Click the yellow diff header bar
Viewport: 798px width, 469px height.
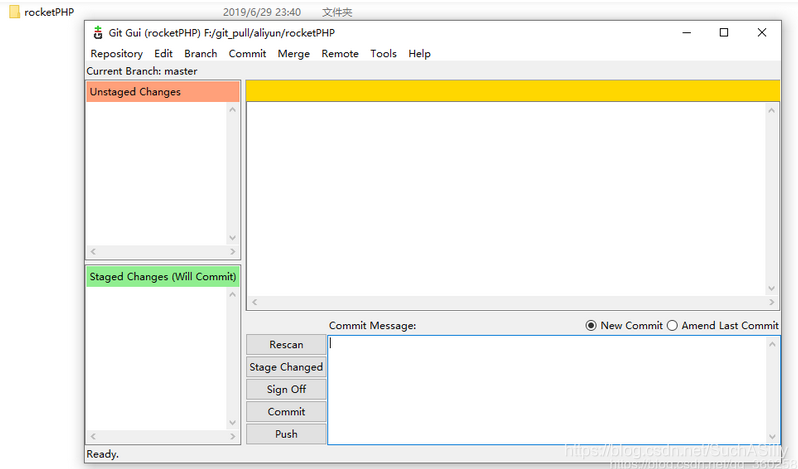(512, 91)
